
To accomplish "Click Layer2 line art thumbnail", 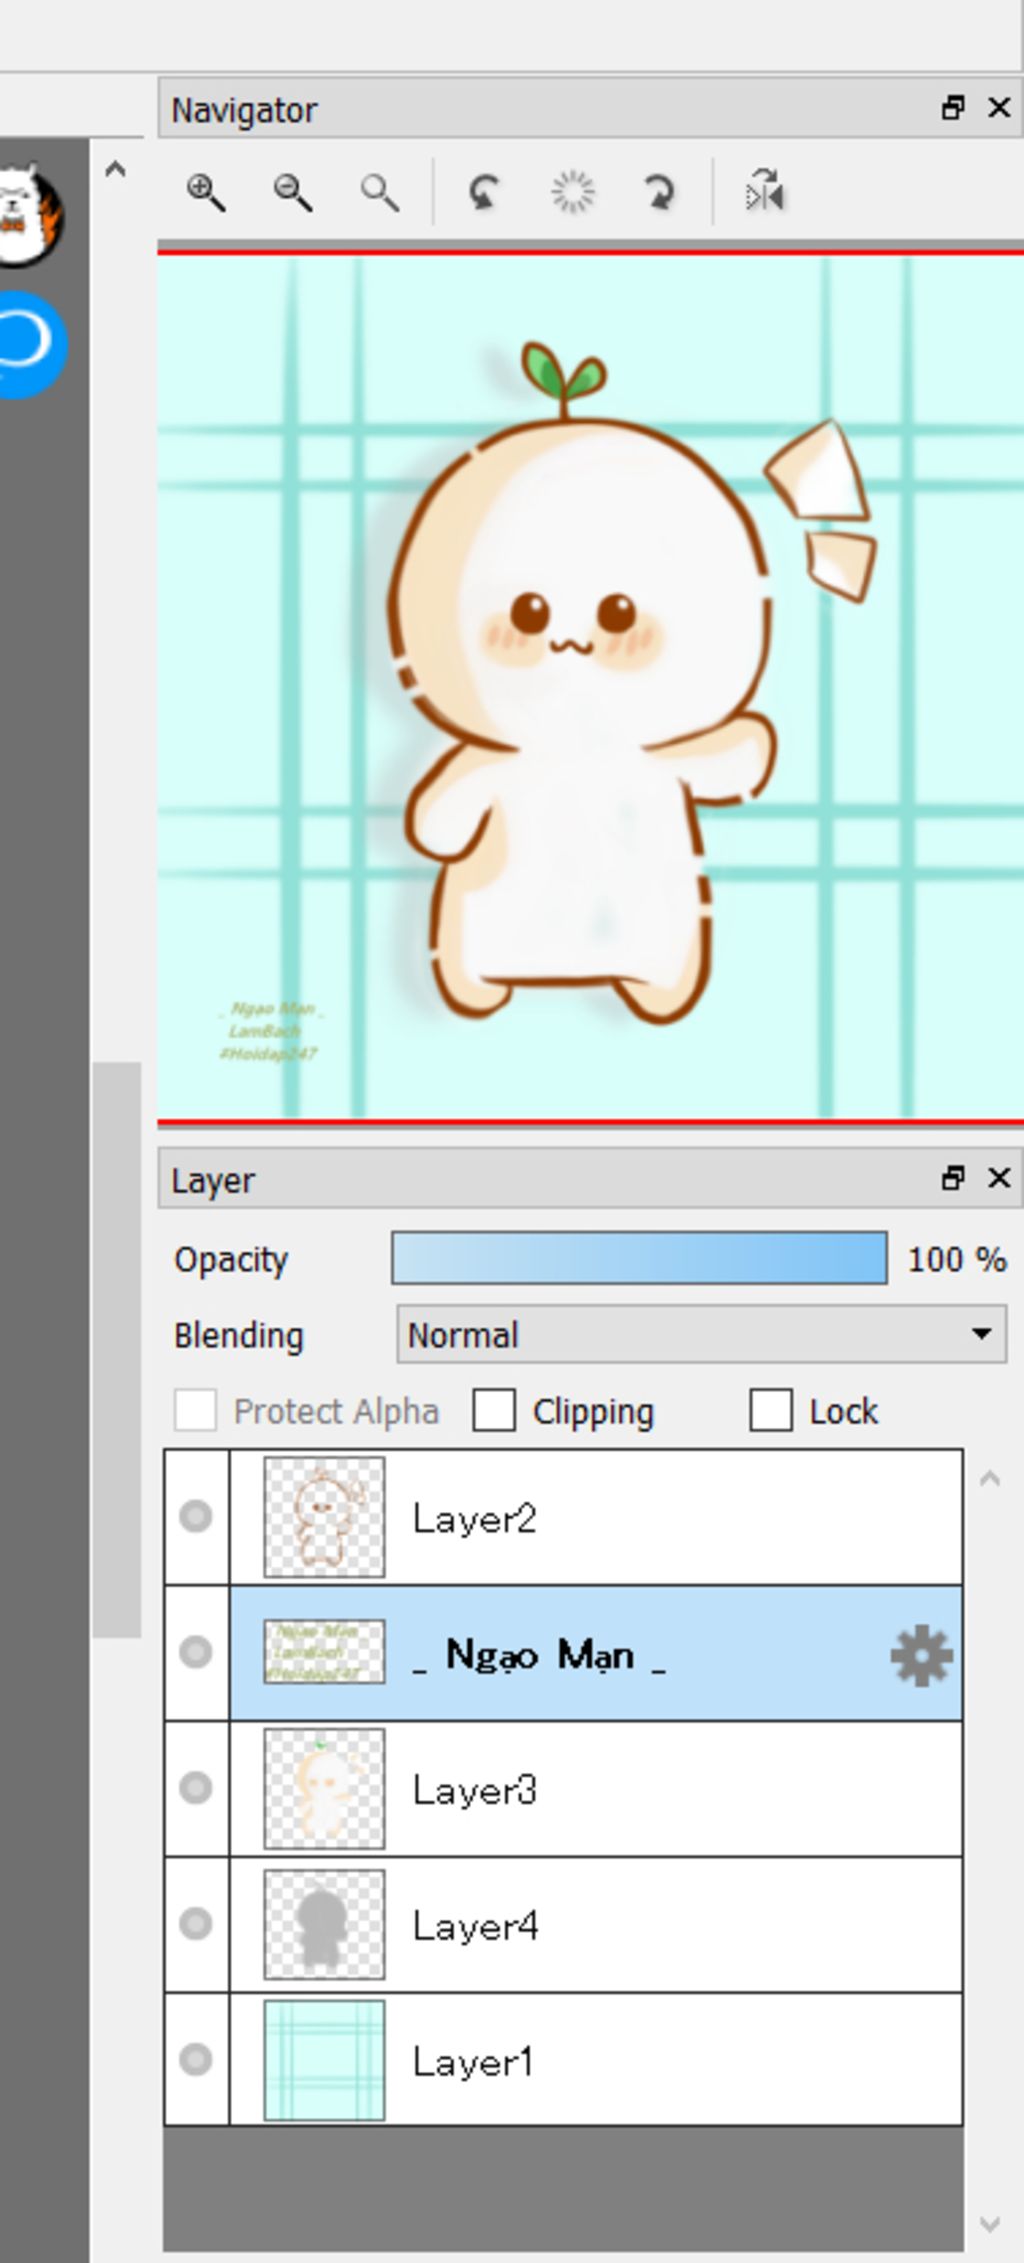I will click(x=324, y=1517).
